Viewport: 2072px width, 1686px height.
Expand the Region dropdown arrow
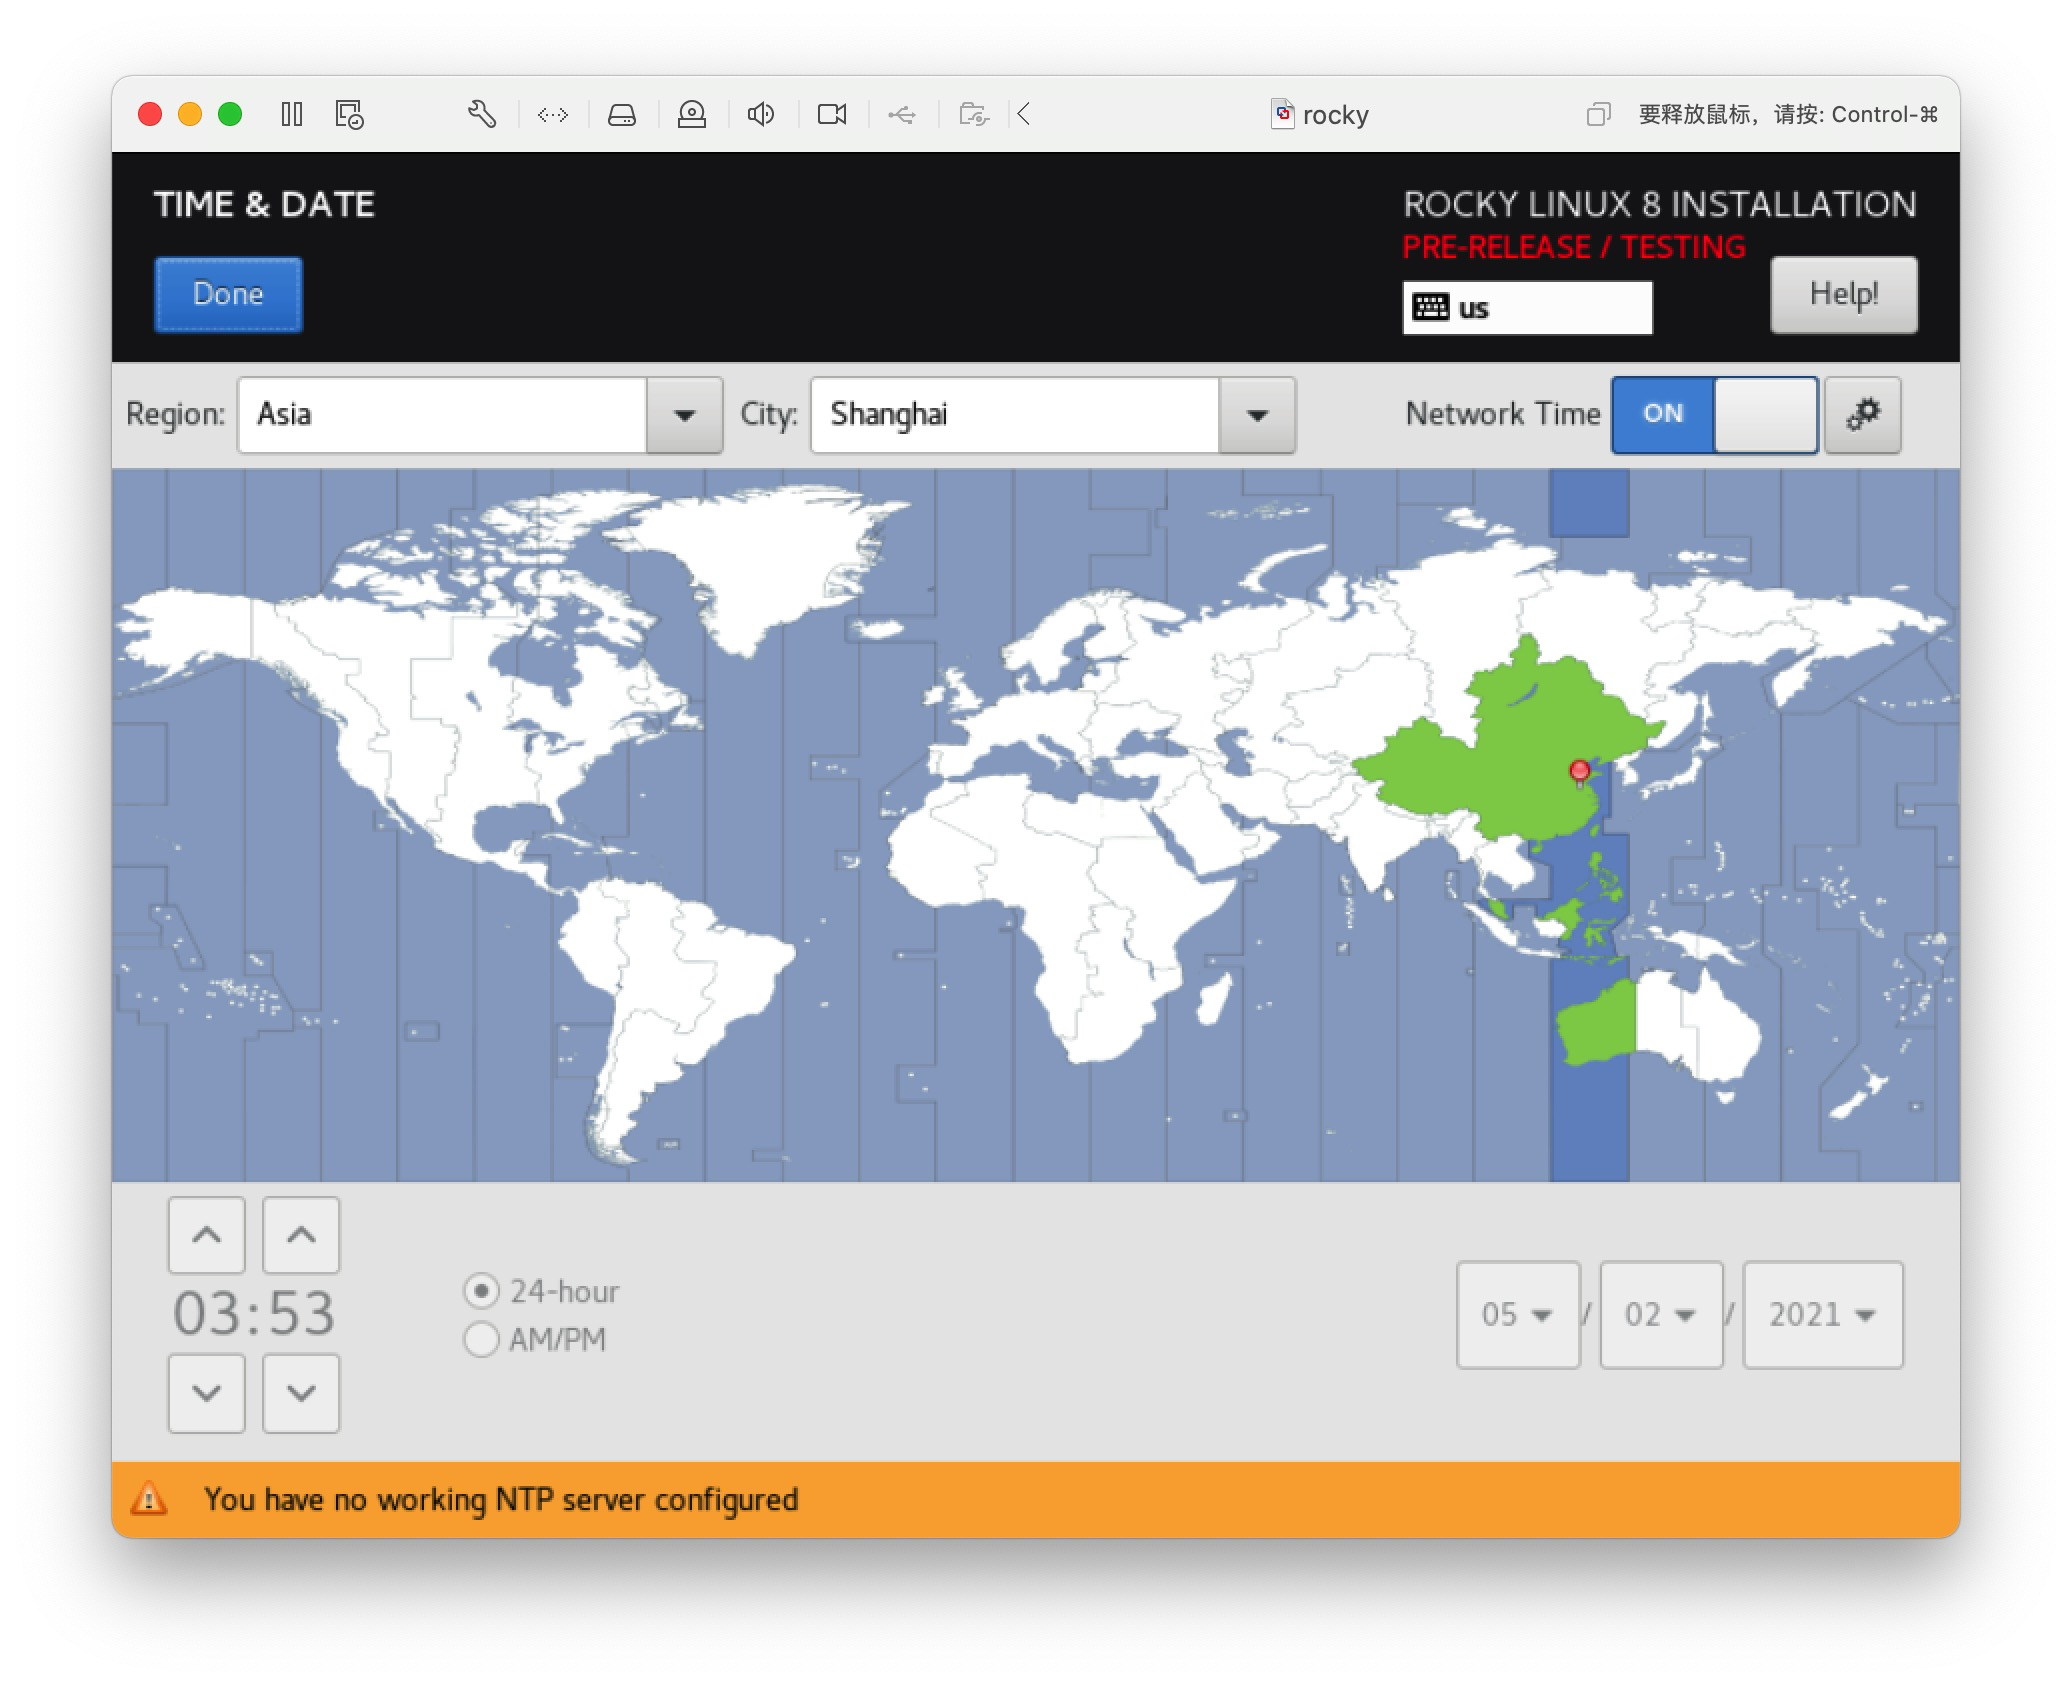click(x=684, y=415)
